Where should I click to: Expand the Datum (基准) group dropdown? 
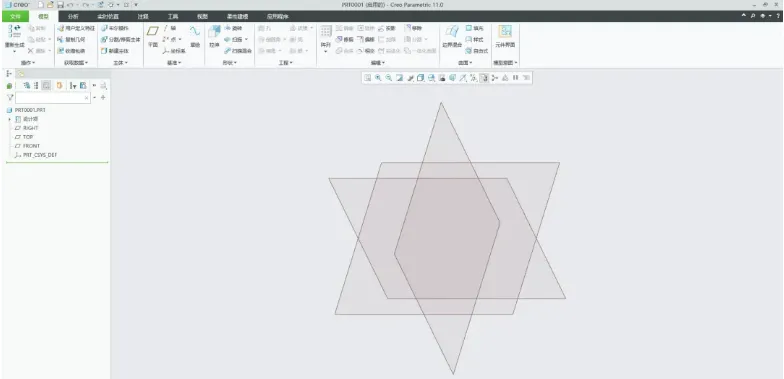tap(174, 63)
